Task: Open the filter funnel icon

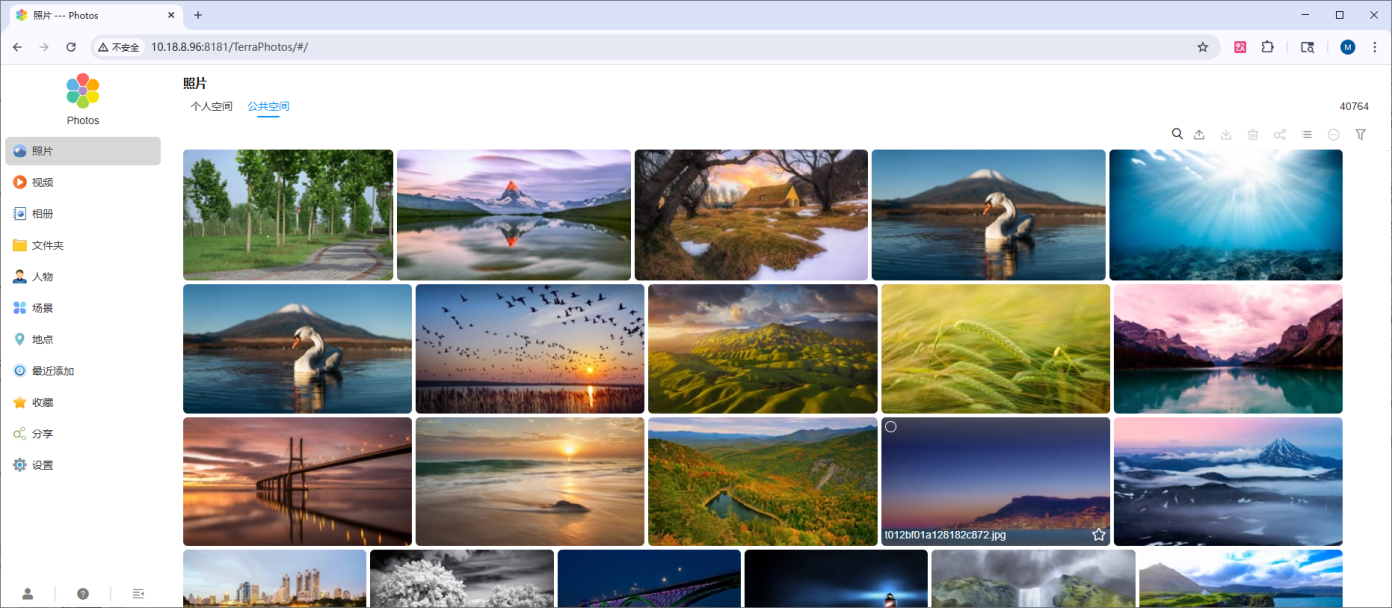Action: pyautogui.click(x=1360, y=134)
